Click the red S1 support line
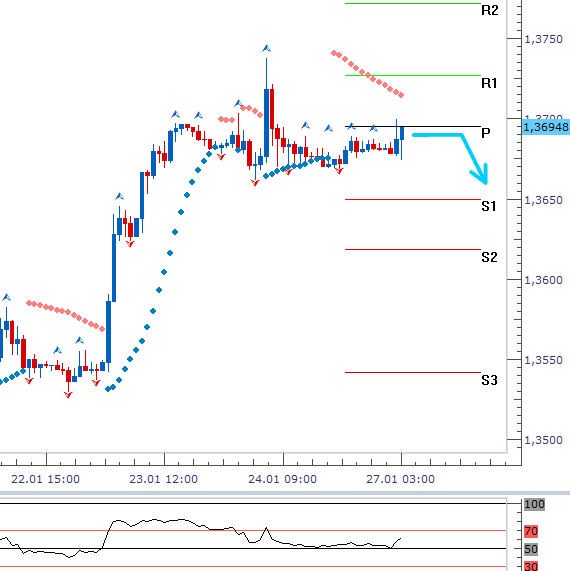 pos(413,200)
